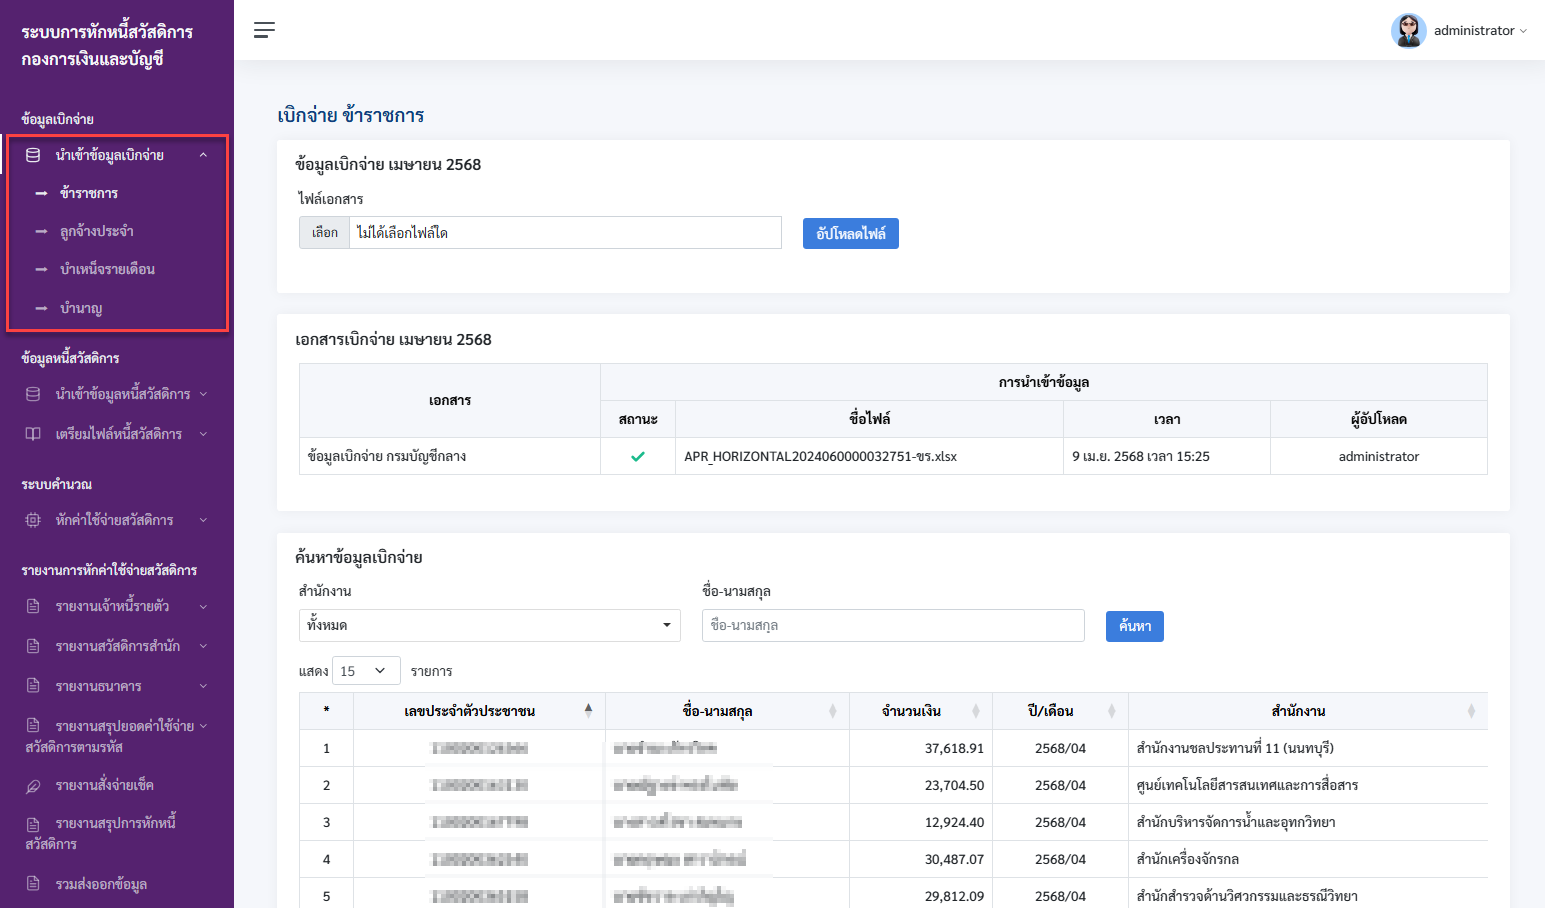Sort table by จำนวนเงิน column arrows
Image resolution: width=1545 pixels, height=908 pixels.
(976, 711)
